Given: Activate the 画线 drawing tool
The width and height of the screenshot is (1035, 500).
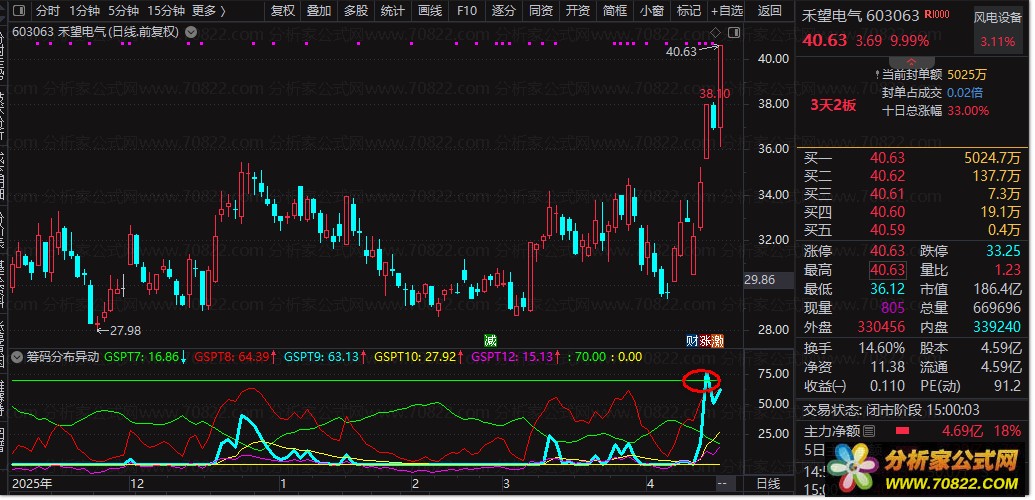Looking at the screenshot, I should click(430, 11).
